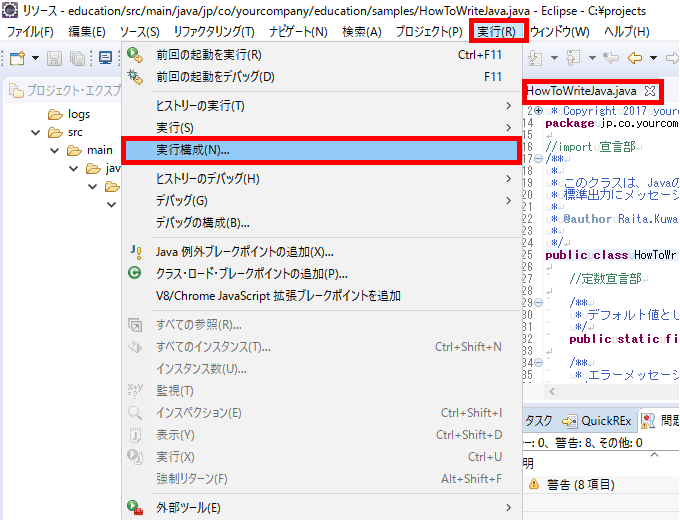Click the last edit location arrow icon

[609, 59]
